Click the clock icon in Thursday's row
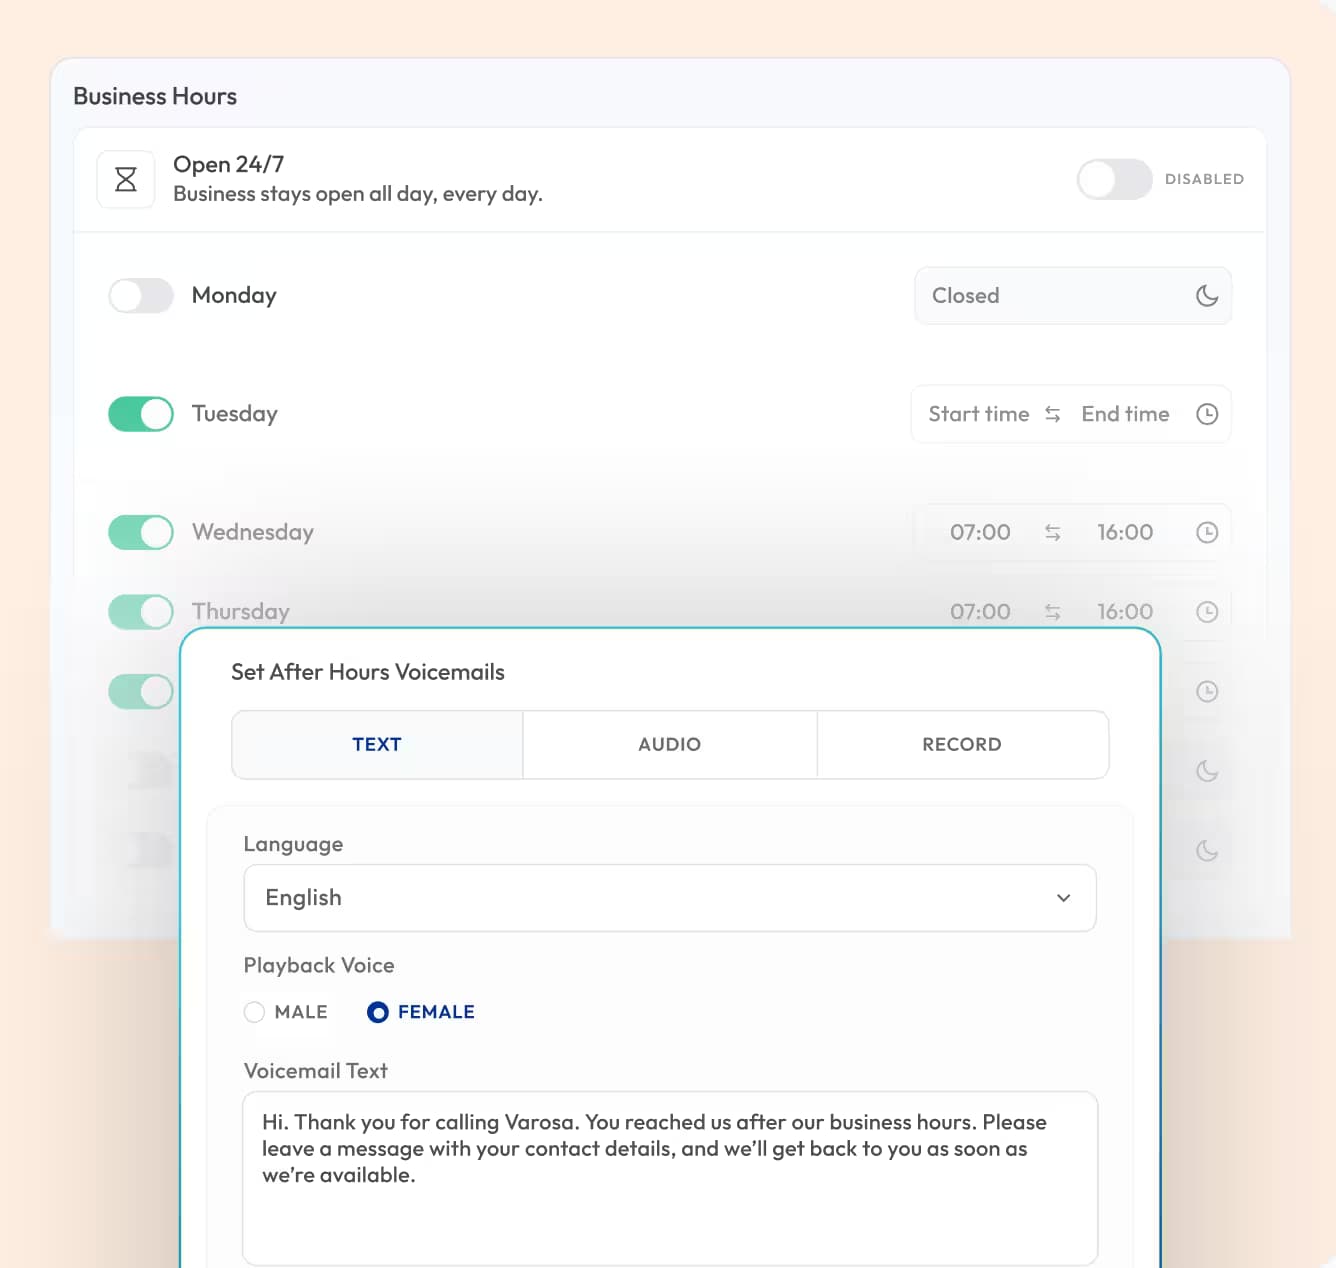The height and width of the screenshot is (1268, 1336). click(1207, 611)
